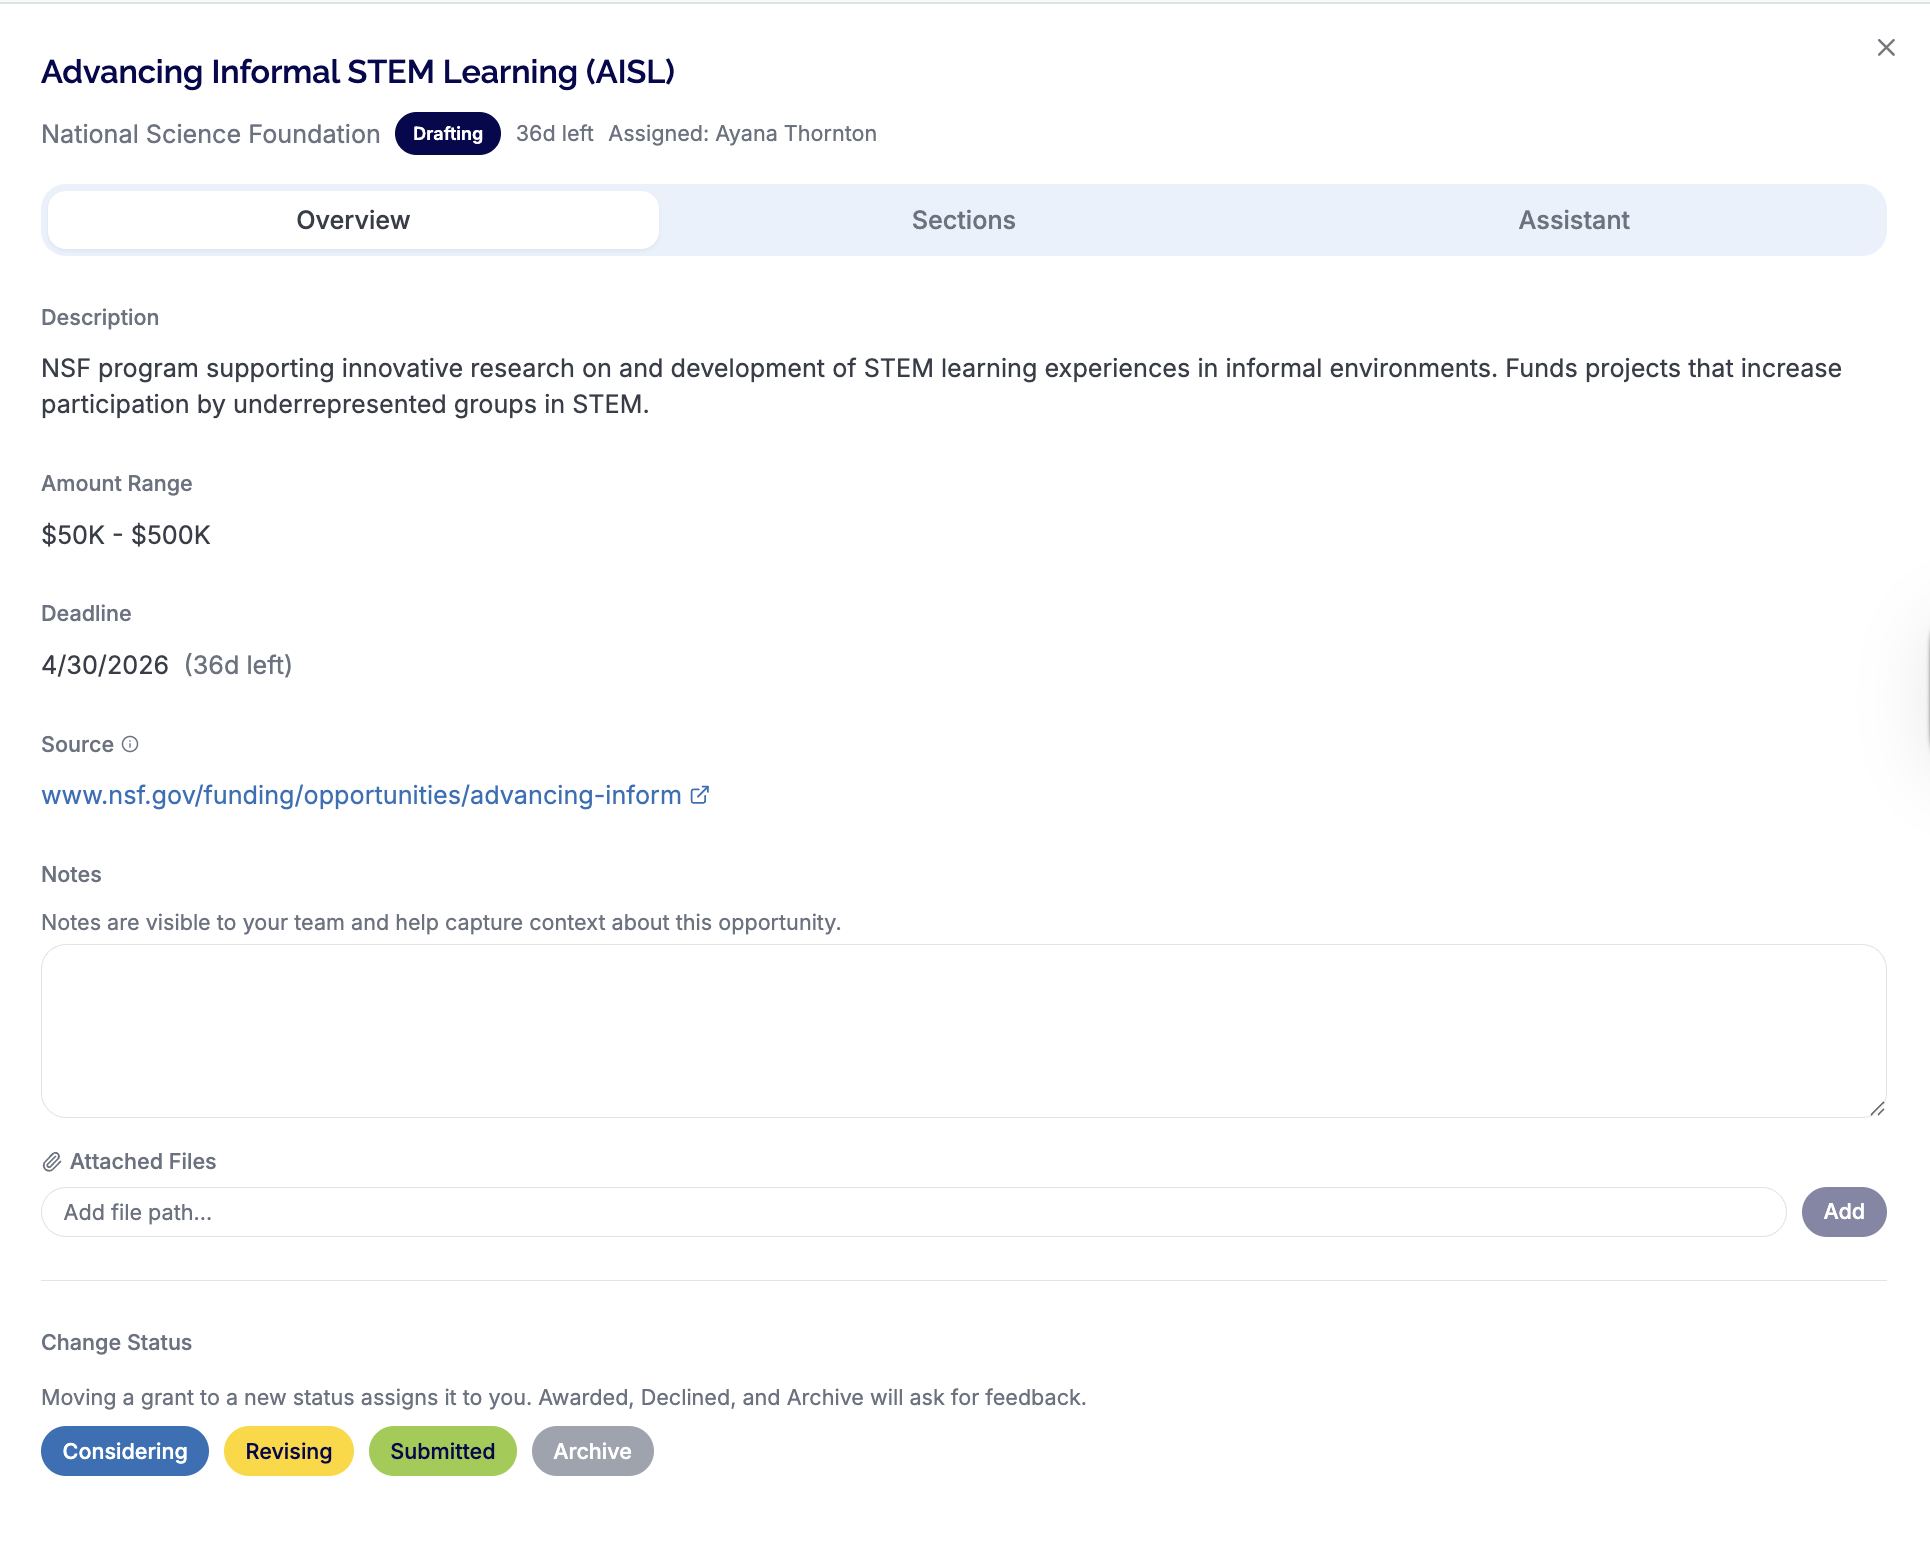This screenshot has height=1560, width=1930.
Task: Select the Overview tab
Action: [x=352, y=220]
